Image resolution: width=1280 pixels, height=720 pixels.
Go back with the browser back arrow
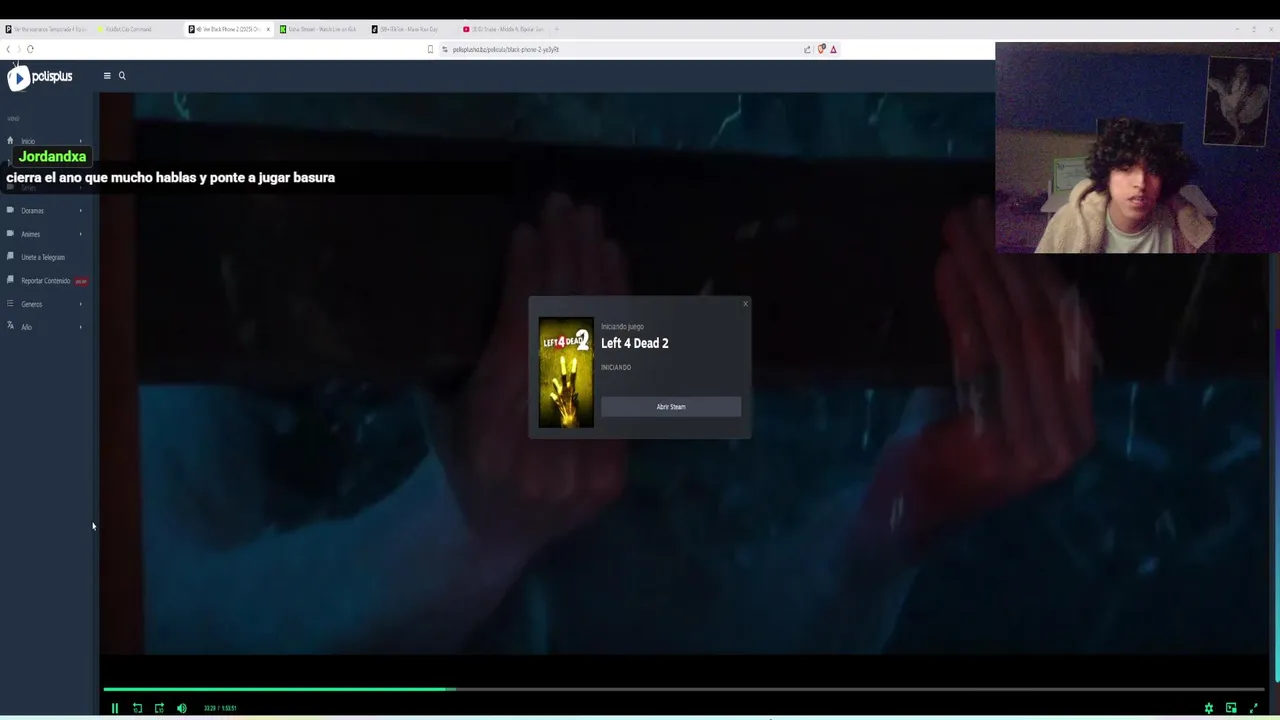(8, 49)
